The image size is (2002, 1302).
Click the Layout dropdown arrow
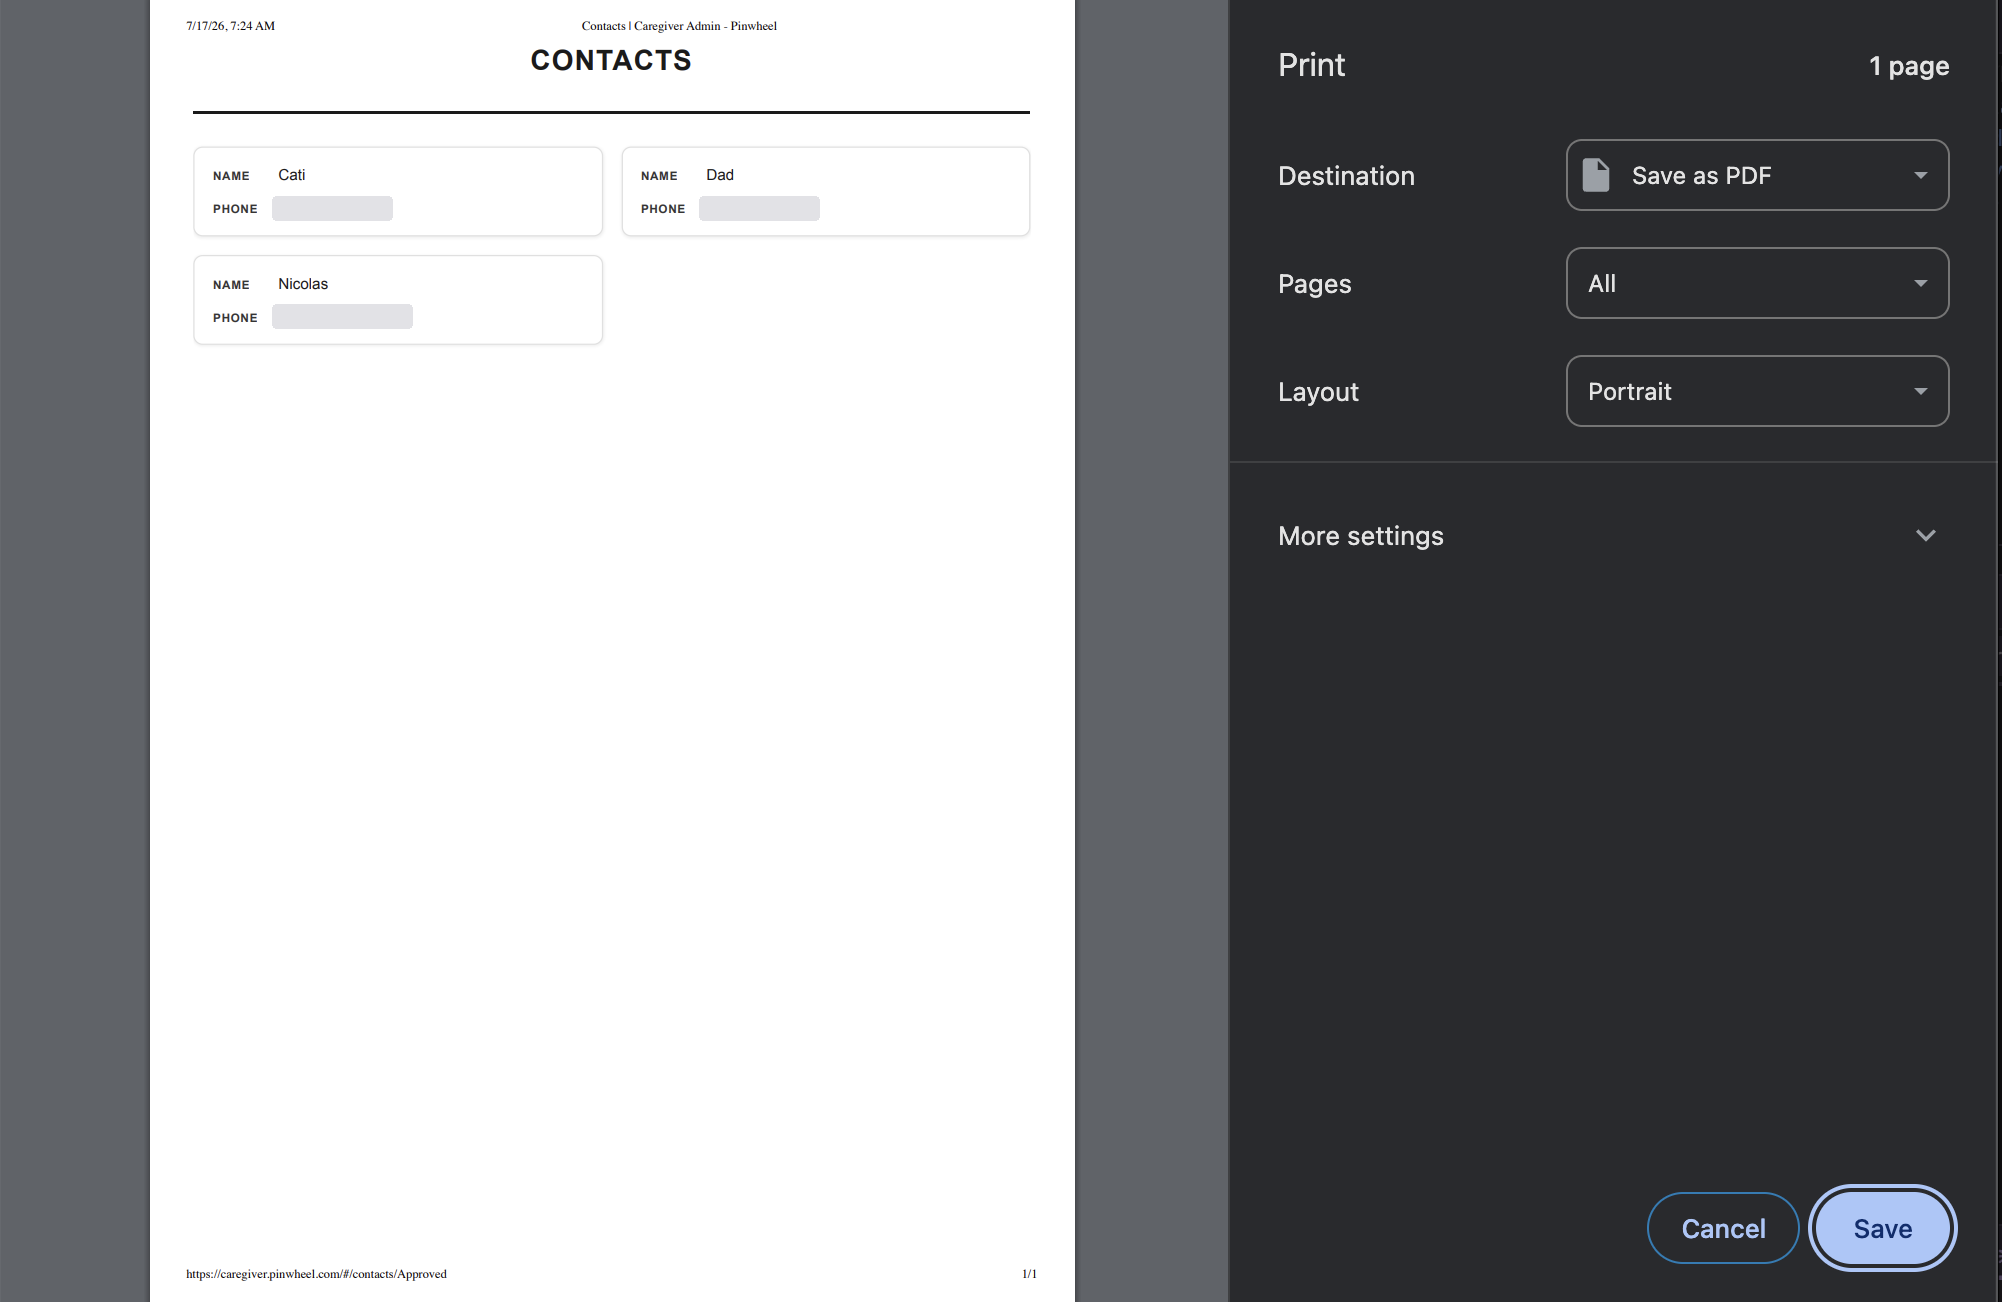coord(1920,391)
